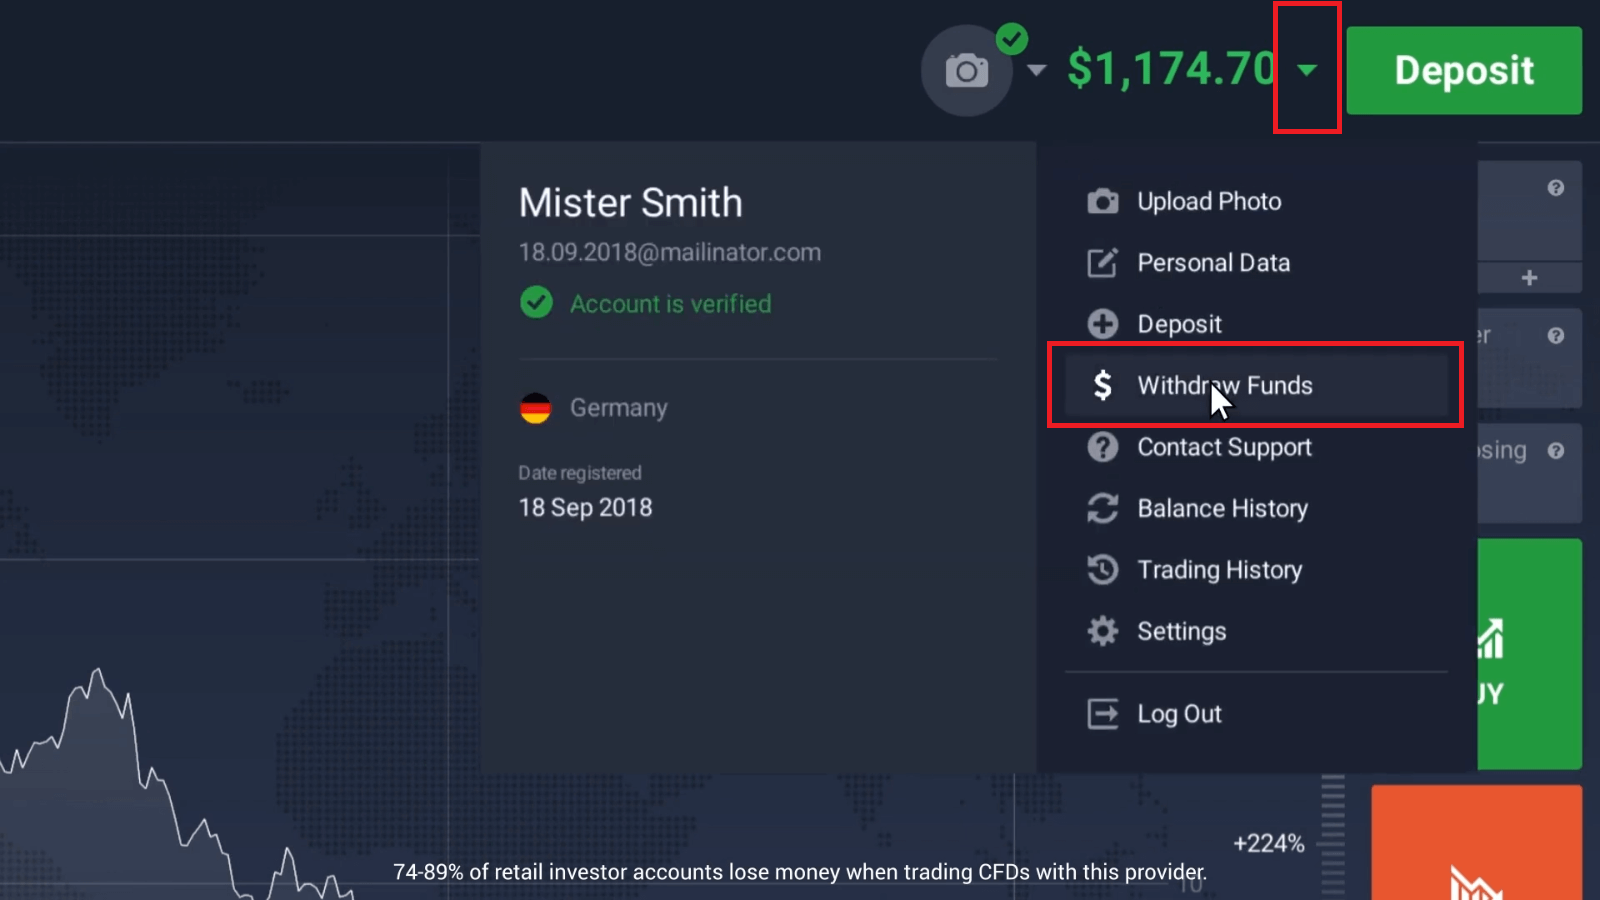Click the Personal Data edit icon

coord(1102,263)
